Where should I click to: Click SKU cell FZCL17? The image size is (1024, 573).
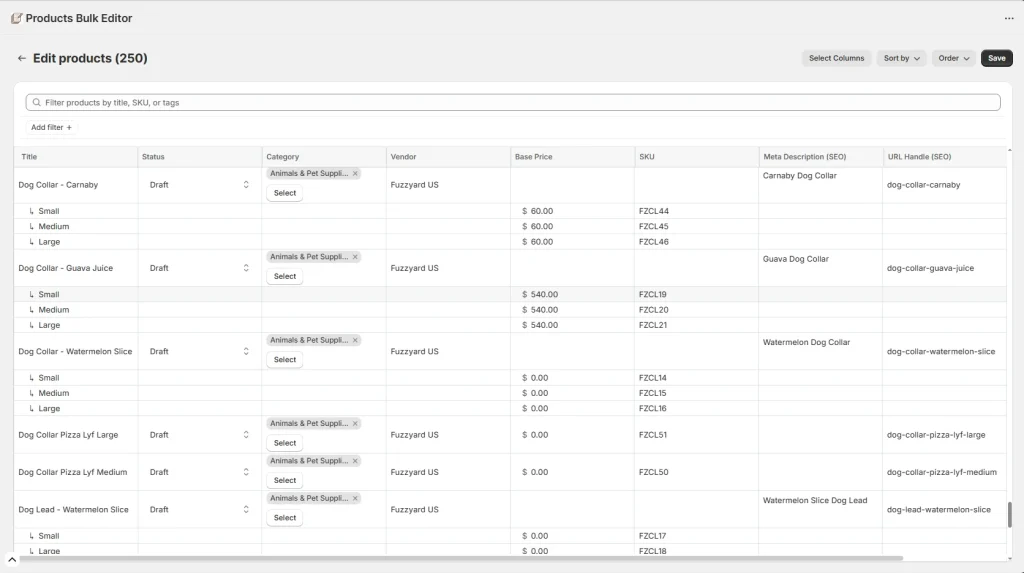coord(697,536)
